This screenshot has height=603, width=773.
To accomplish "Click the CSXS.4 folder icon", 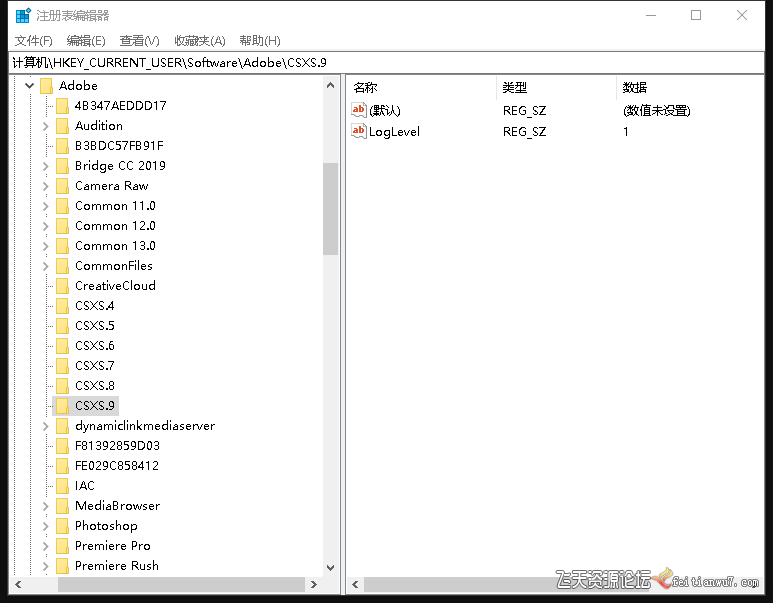I will [x=62, y=306].
